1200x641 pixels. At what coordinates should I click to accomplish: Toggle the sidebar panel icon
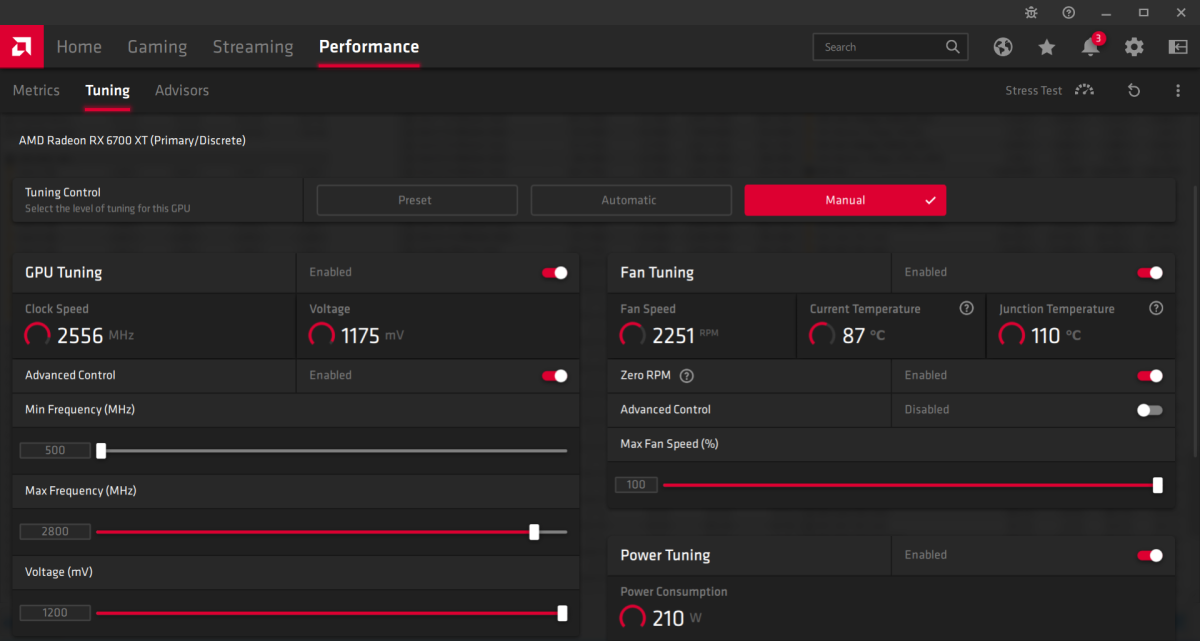tap(1177, 47)
